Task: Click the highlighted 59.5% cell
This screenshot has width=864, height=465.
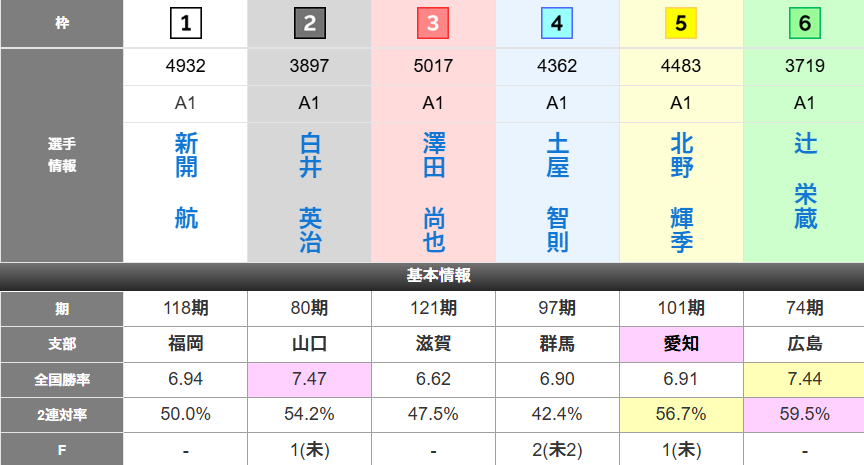Action: tap(805, 414)
